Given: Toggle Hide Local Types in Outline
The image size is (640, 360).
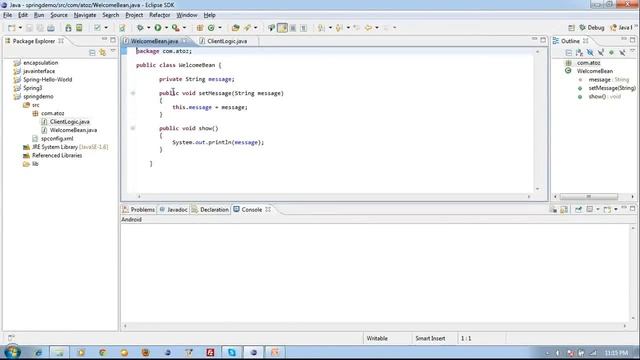Looking at the screenshot, I should pos(622,53).
